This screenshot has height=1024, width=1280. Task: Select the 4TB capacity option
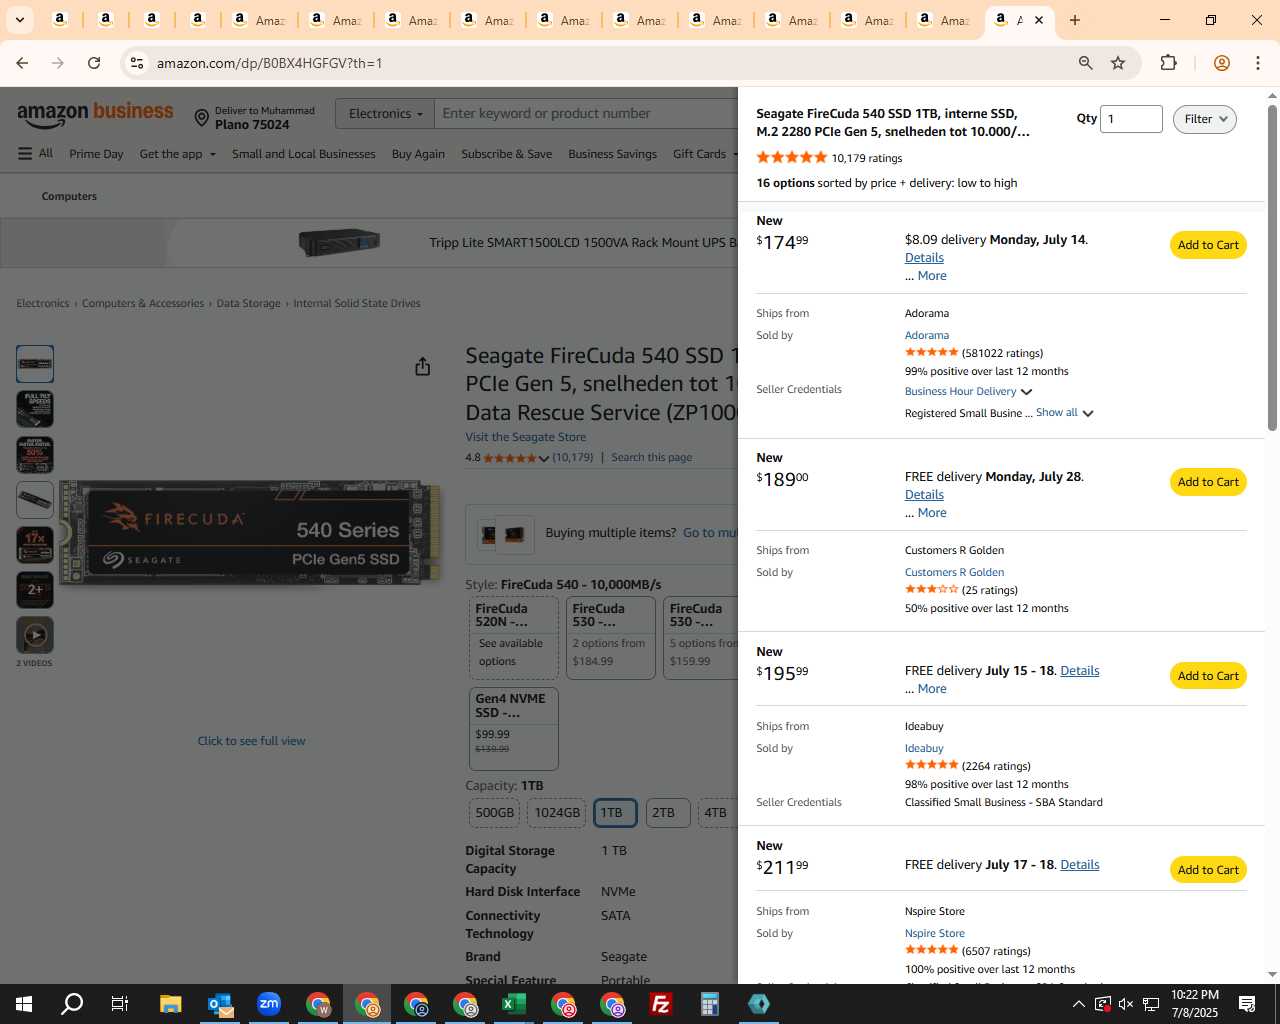coord(716,813)
